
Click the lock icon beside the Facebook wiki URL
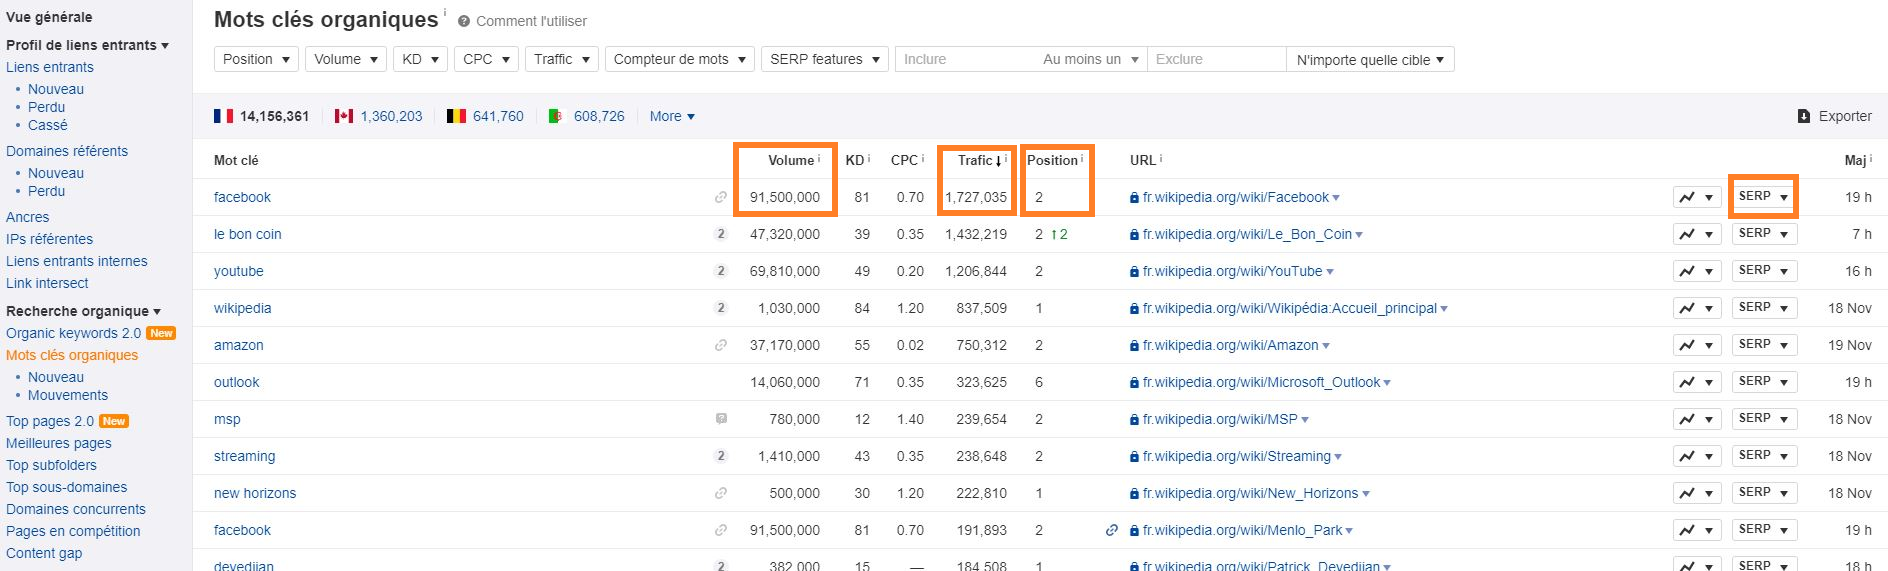tap(1134, 198)
